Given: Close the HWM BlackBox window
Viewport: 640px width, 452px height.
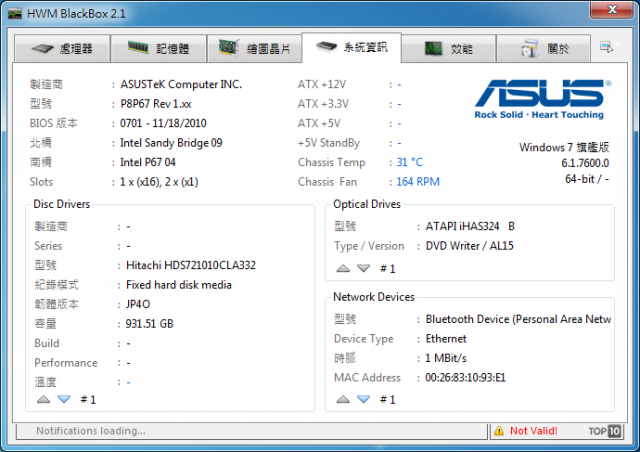Looking at the screenshot, I should coord(613,9).
